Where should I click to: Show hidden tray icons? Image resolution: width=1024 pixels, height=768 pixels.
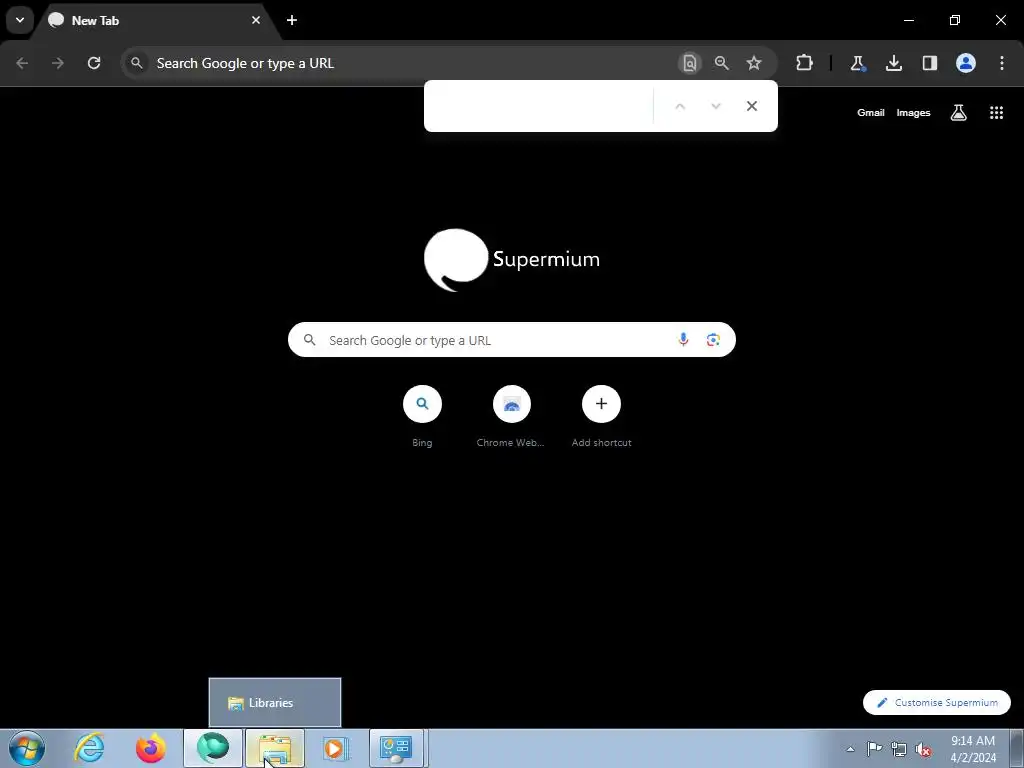[850, 749]
